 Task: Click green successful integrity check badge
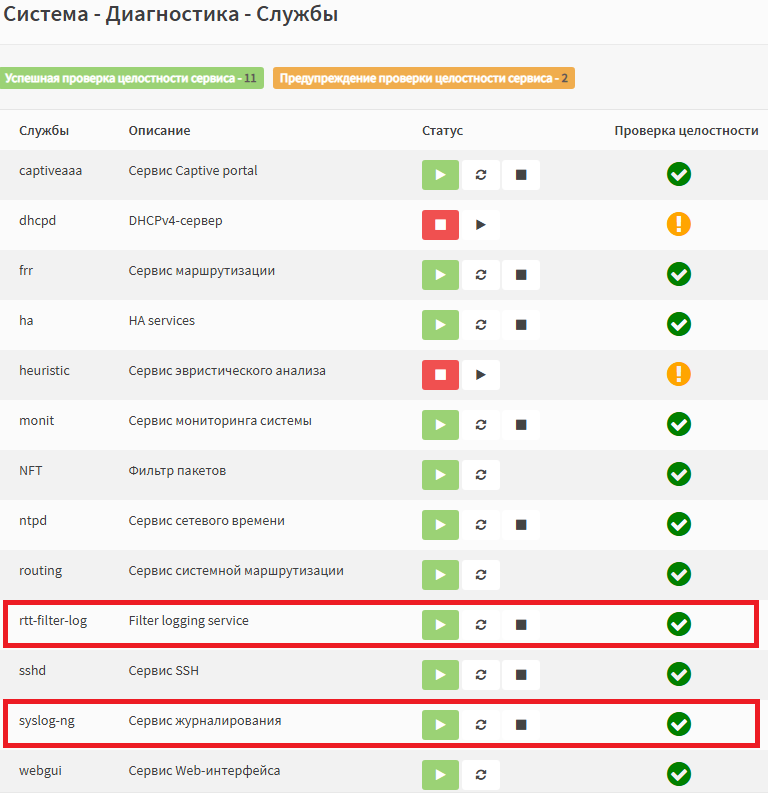[131, 78]
